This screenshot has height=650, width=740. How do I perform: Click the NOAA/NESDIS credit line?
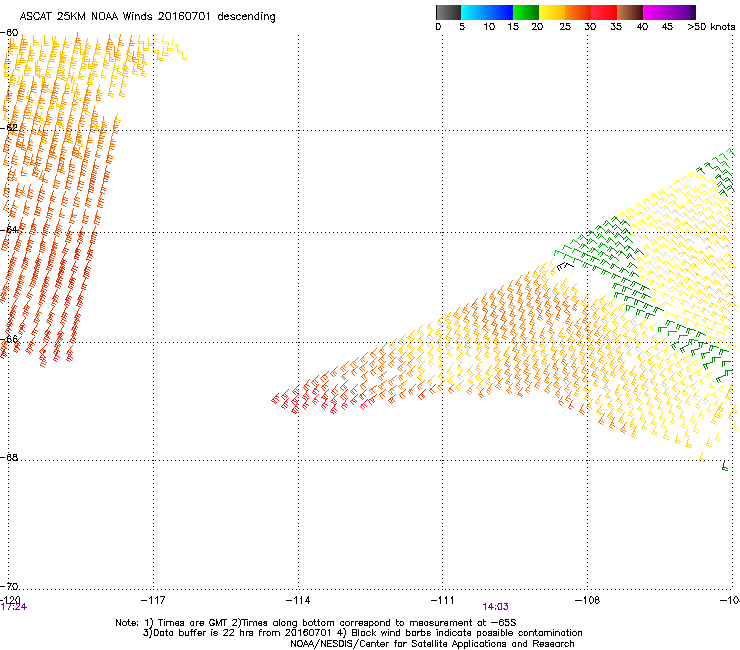[x=432, y=644]
